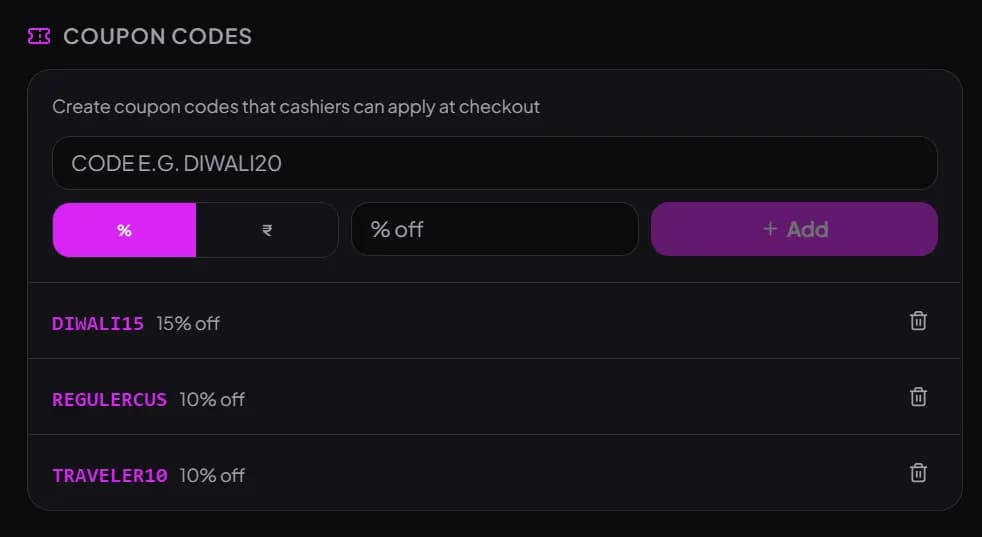Image resolution: width=982 pixels, height=537 pixels.
Task: Select the DIWALI15 code text
Action: 98,323
